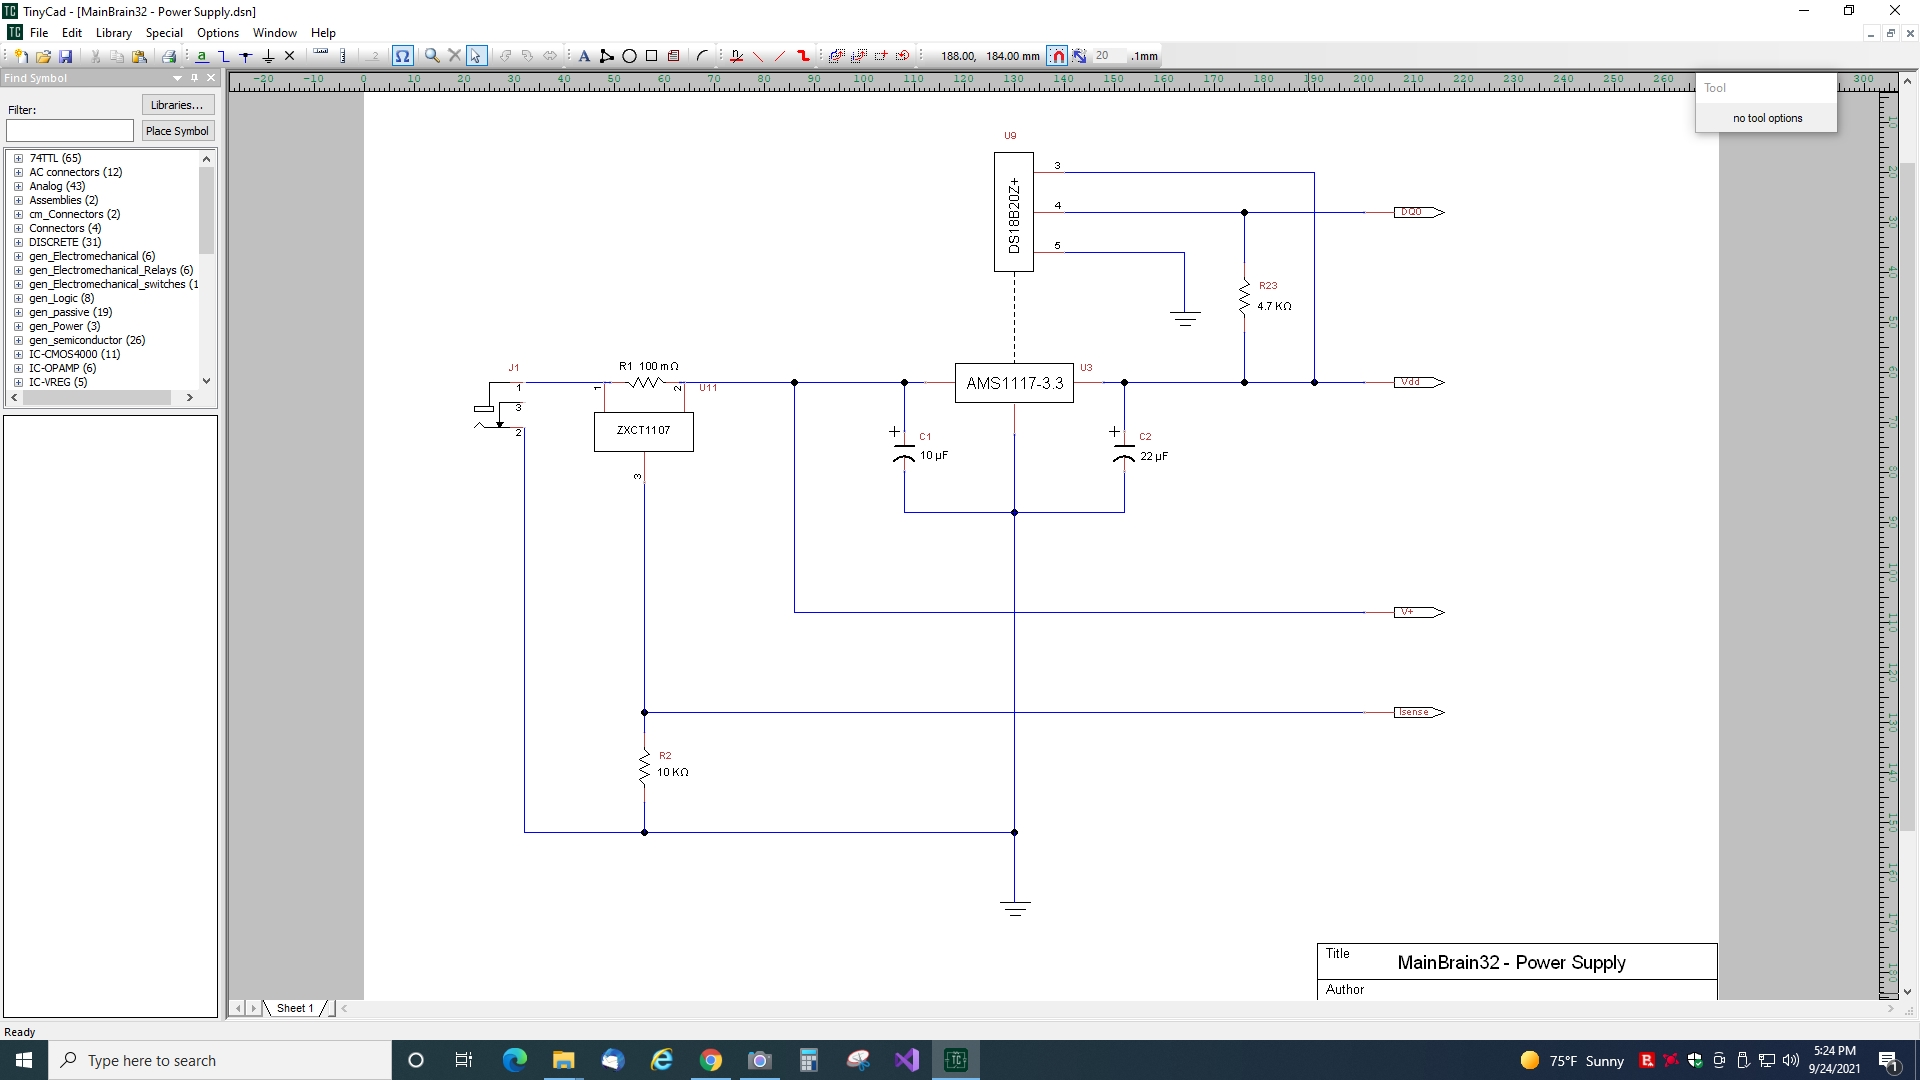Click the Libraries... button

click(177, 105)
